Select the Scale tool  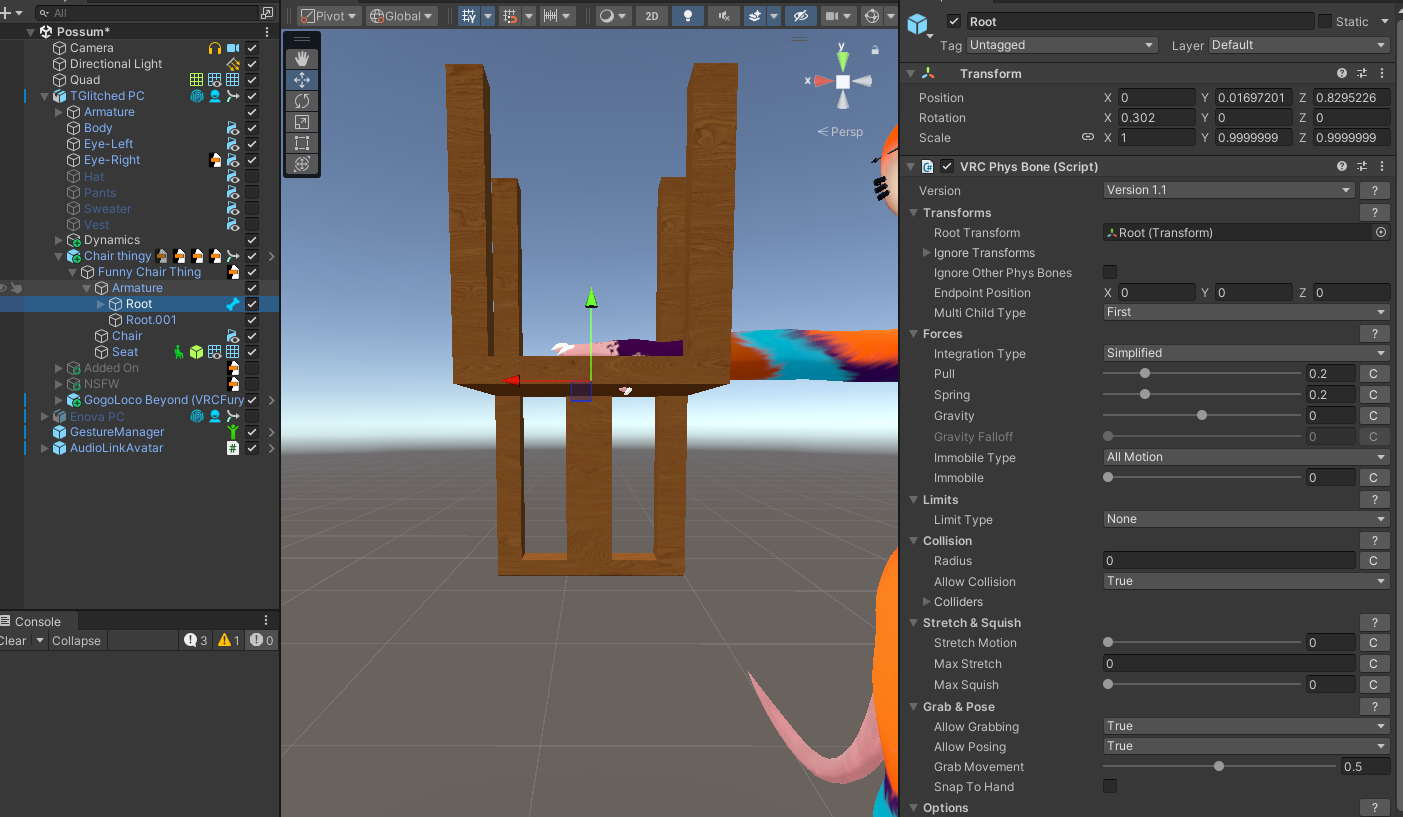coord(302,122)
